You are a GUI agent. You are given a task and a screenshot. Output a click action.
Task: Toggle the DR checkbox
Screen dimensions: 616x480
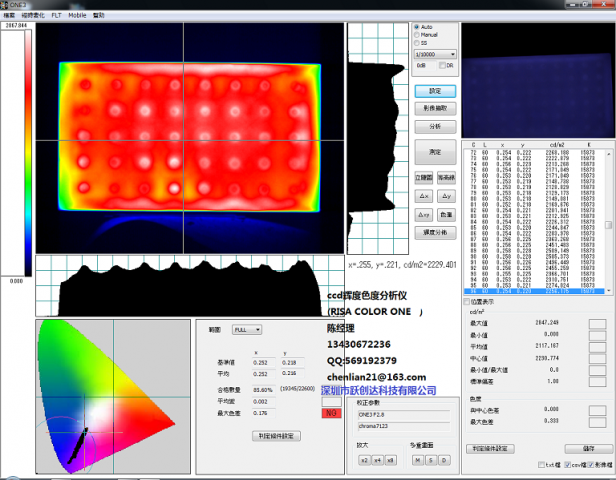tap(441, 65)
